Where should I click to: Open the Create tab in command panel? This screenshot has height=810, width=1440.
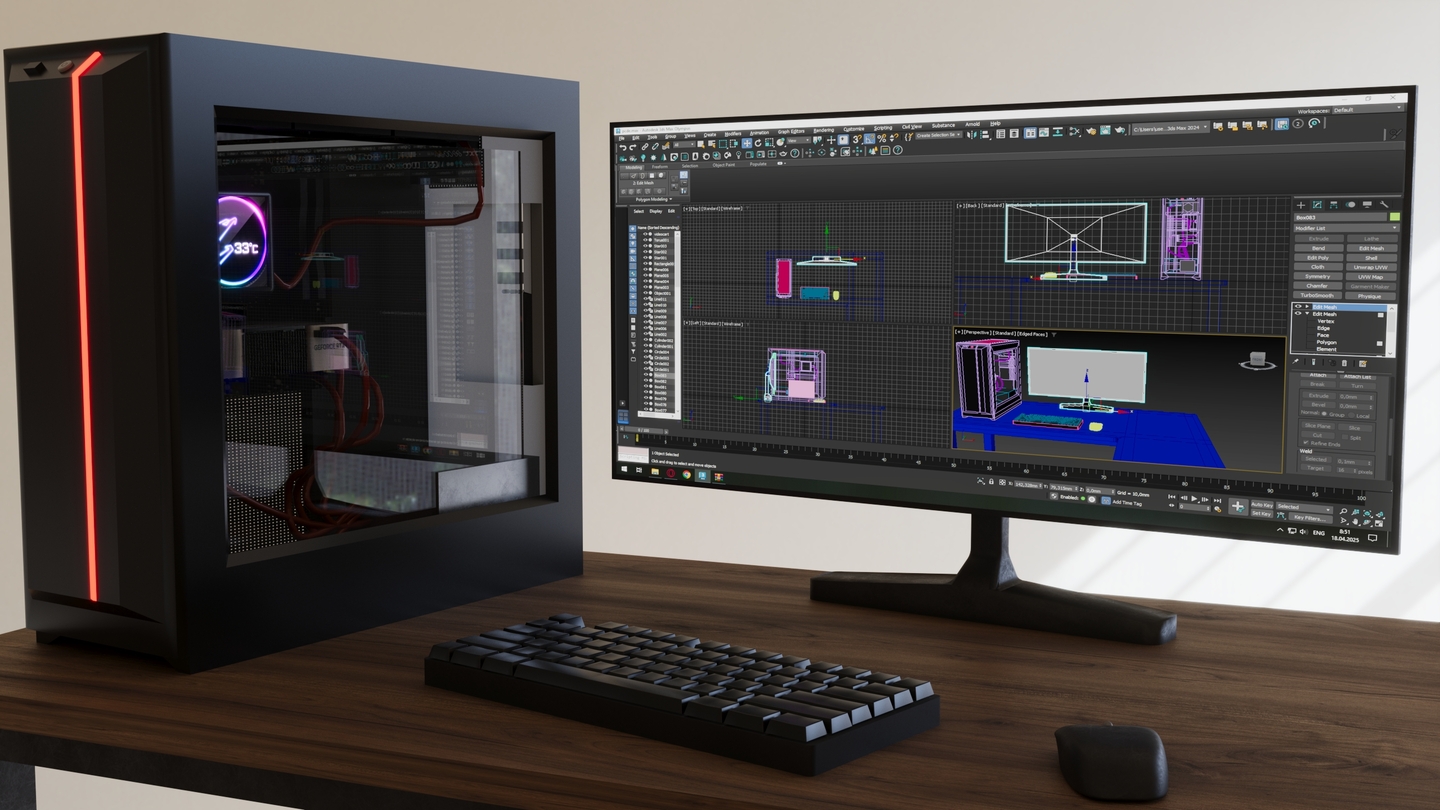[x=1300, y=205]
